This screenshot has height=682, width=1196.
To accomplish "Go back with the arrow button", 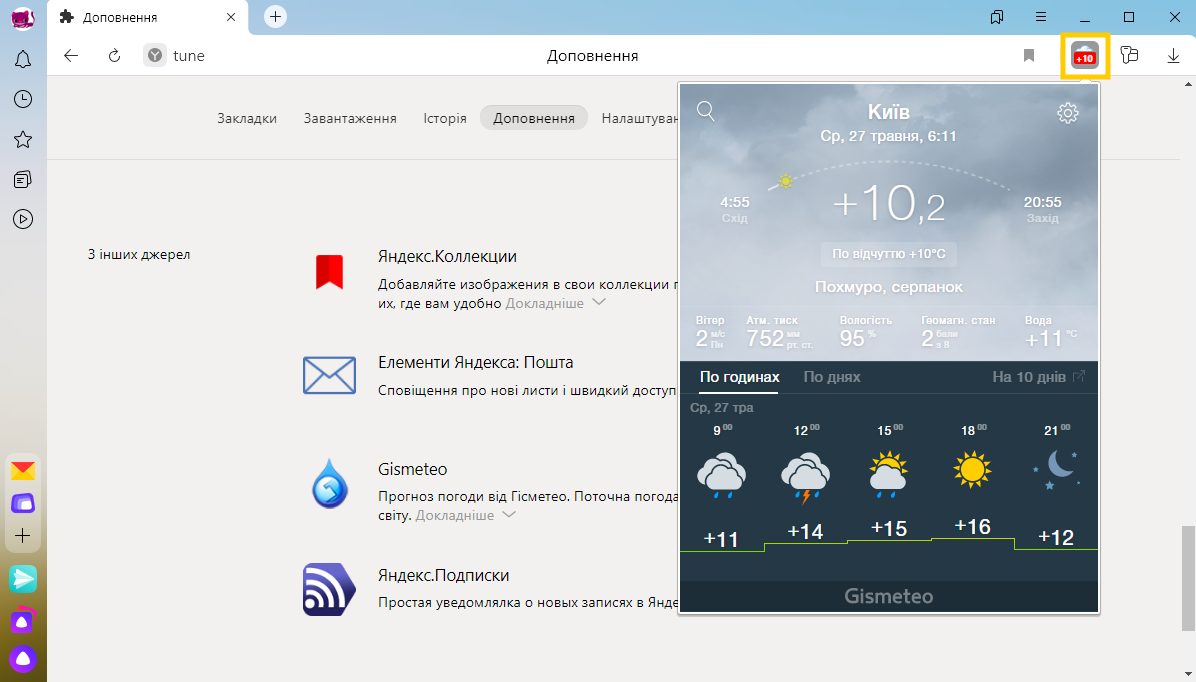I will (x=71, y=56).
